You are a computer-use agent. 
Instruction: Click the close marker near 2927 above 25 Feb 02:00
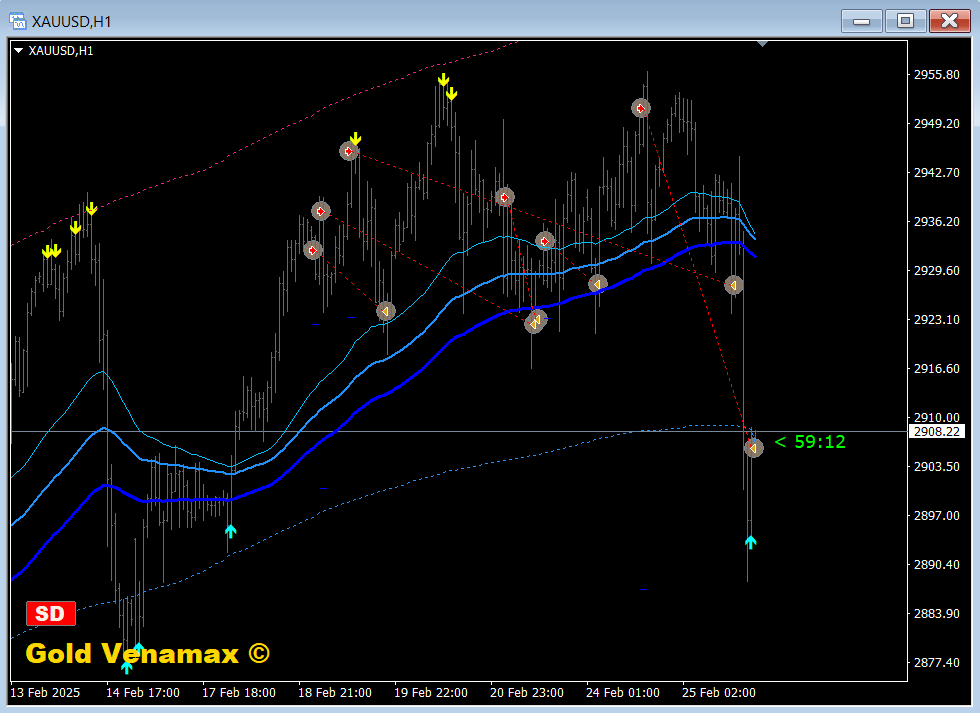click(734, 286)
